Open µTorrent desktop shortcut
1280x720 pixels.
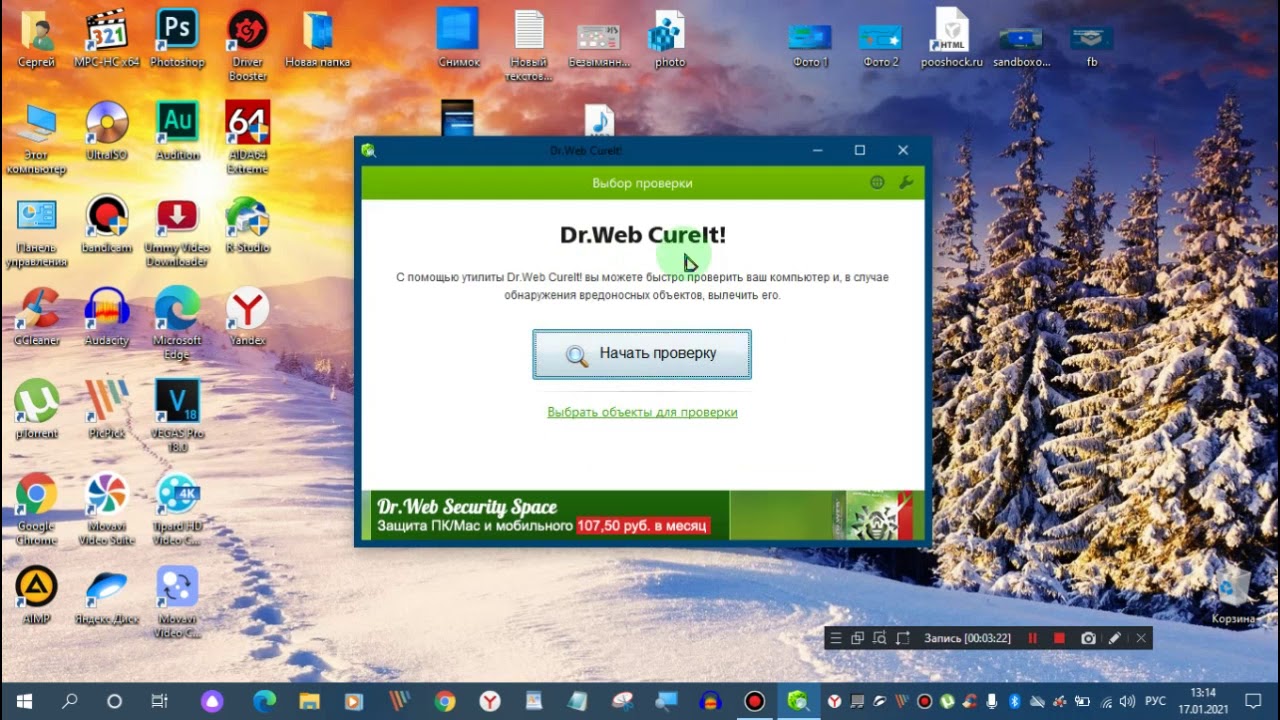tap(37, 410)
